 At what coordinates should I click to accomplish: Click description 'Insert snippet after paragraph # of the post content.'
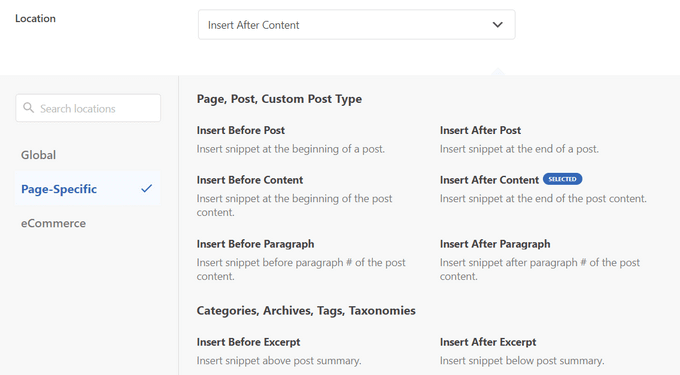[x=539, y=269]
